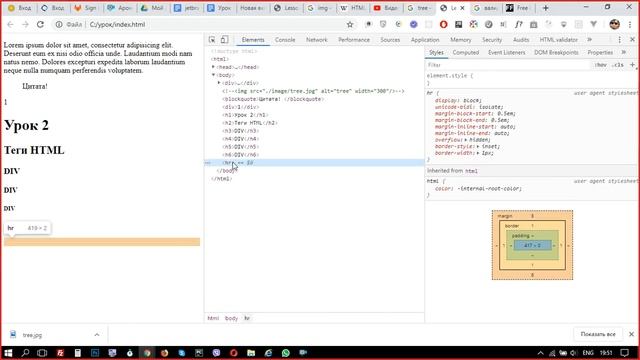The image size is (640, 360).
Task: Open the Security tab
Action: (x=491, y=40)
